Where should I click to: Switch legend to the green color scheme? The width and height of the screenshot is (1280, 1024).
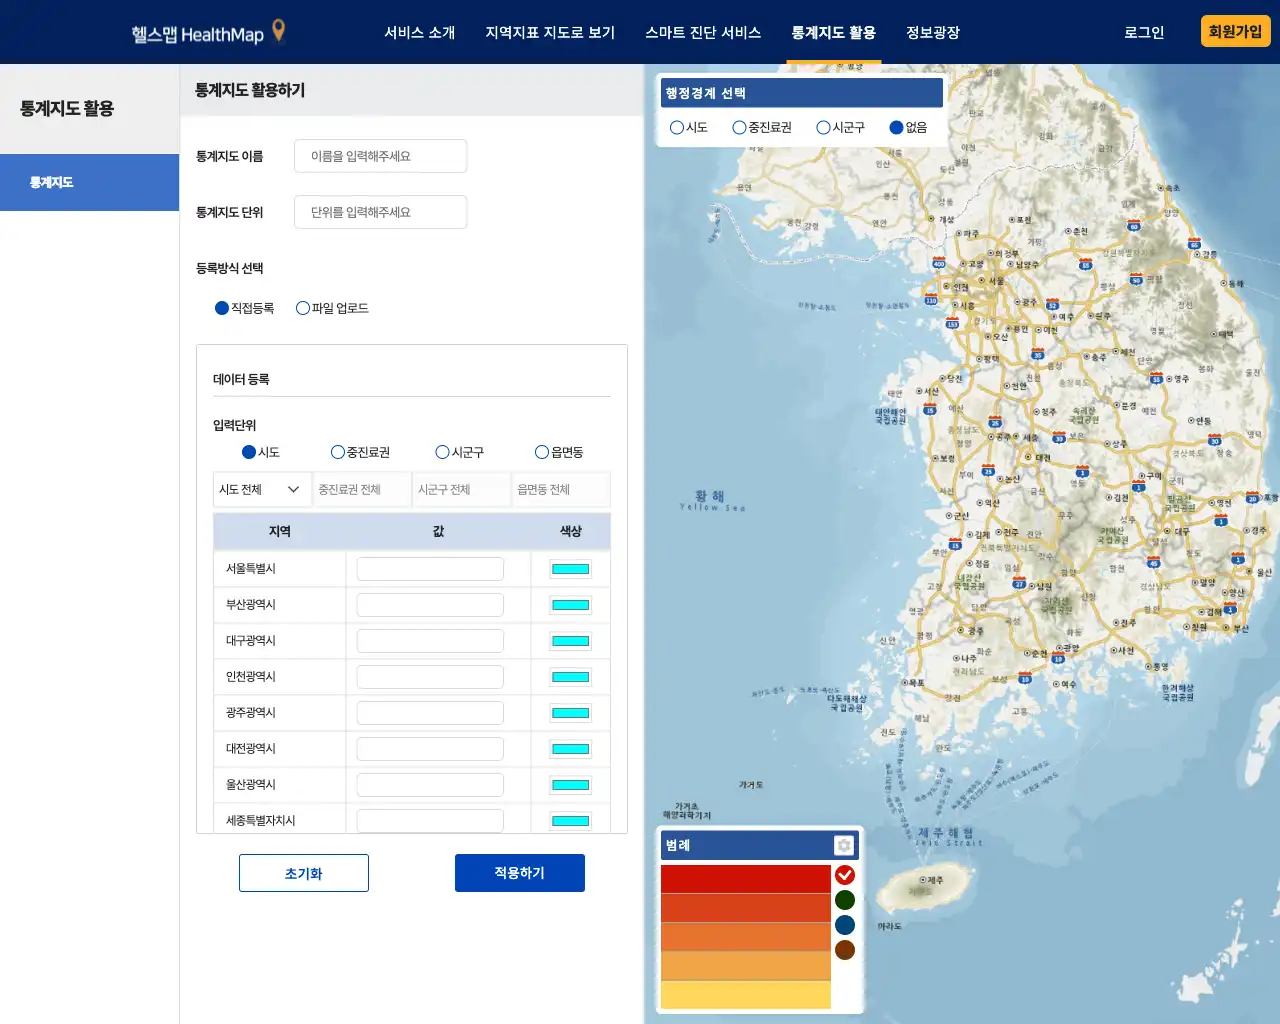click(845, 900)
